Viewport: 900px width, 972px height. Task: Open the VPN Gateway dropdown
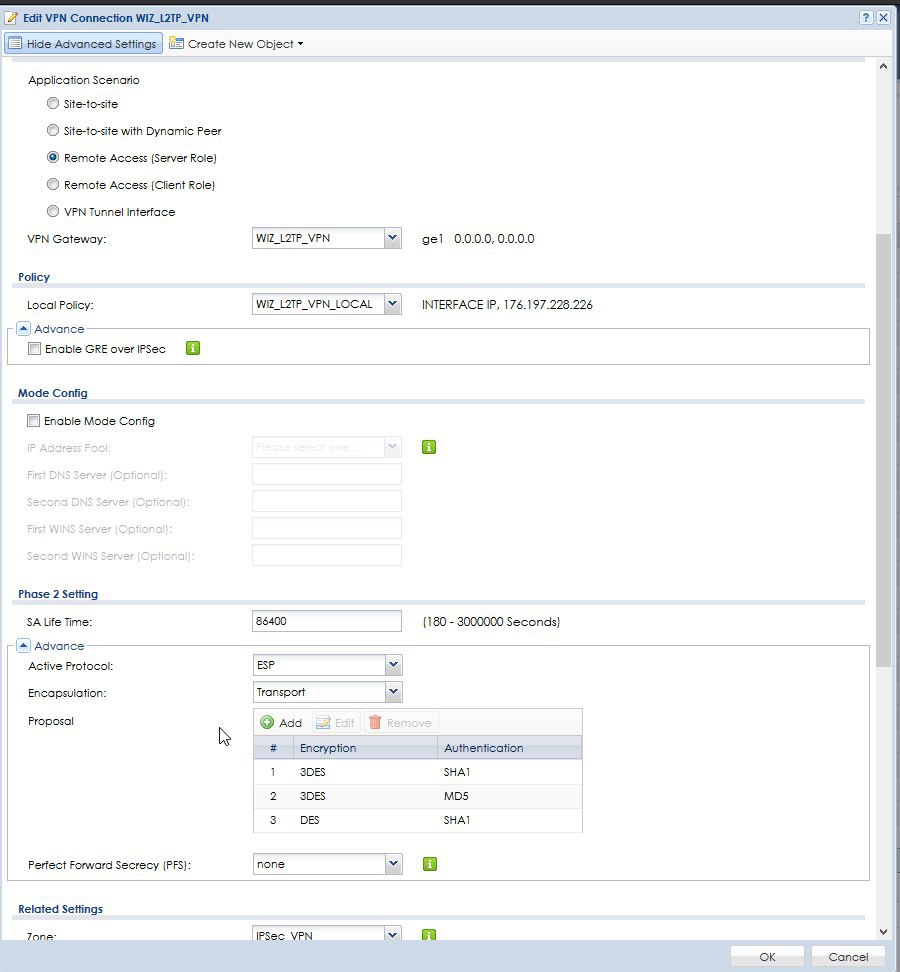point(392,238)
